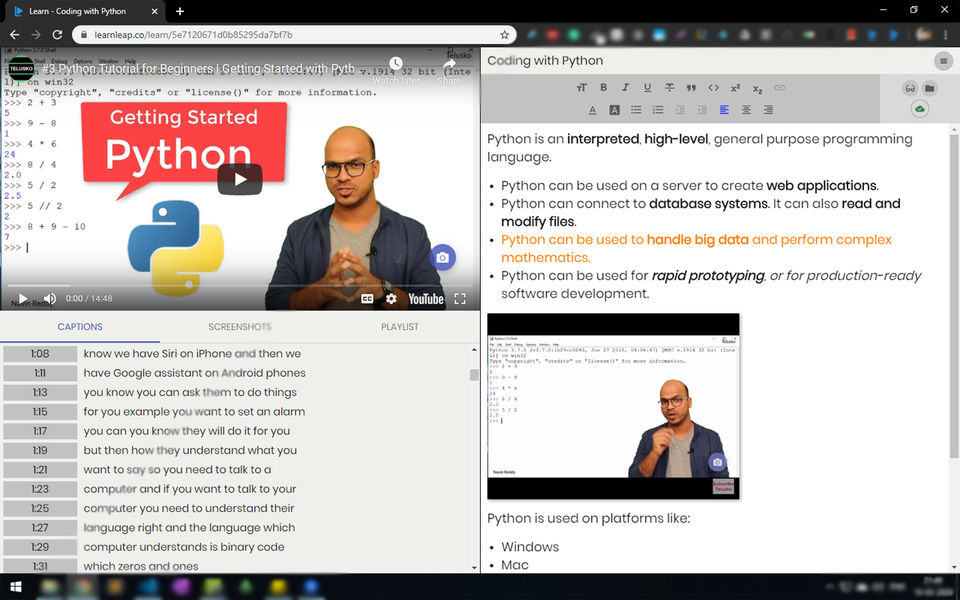
Task: Click the orange 'handle big data' note line
Action: pos(696,249)
